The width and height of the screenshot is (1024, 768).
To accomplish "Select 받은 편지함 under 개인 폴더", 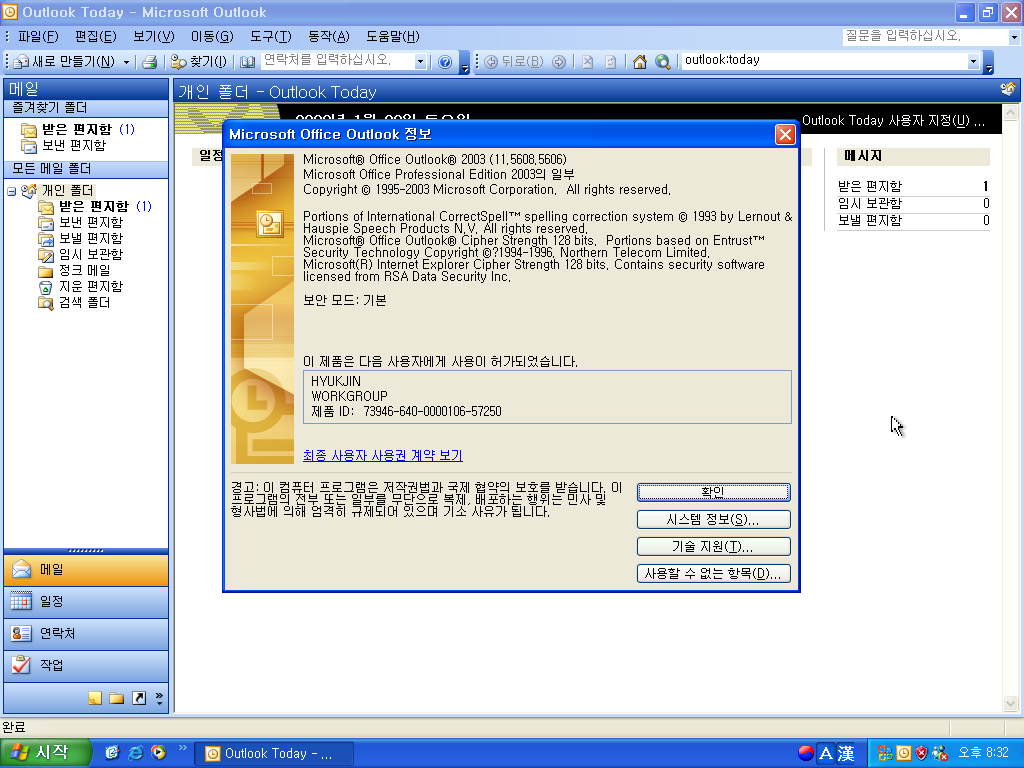I will point(94,207).
